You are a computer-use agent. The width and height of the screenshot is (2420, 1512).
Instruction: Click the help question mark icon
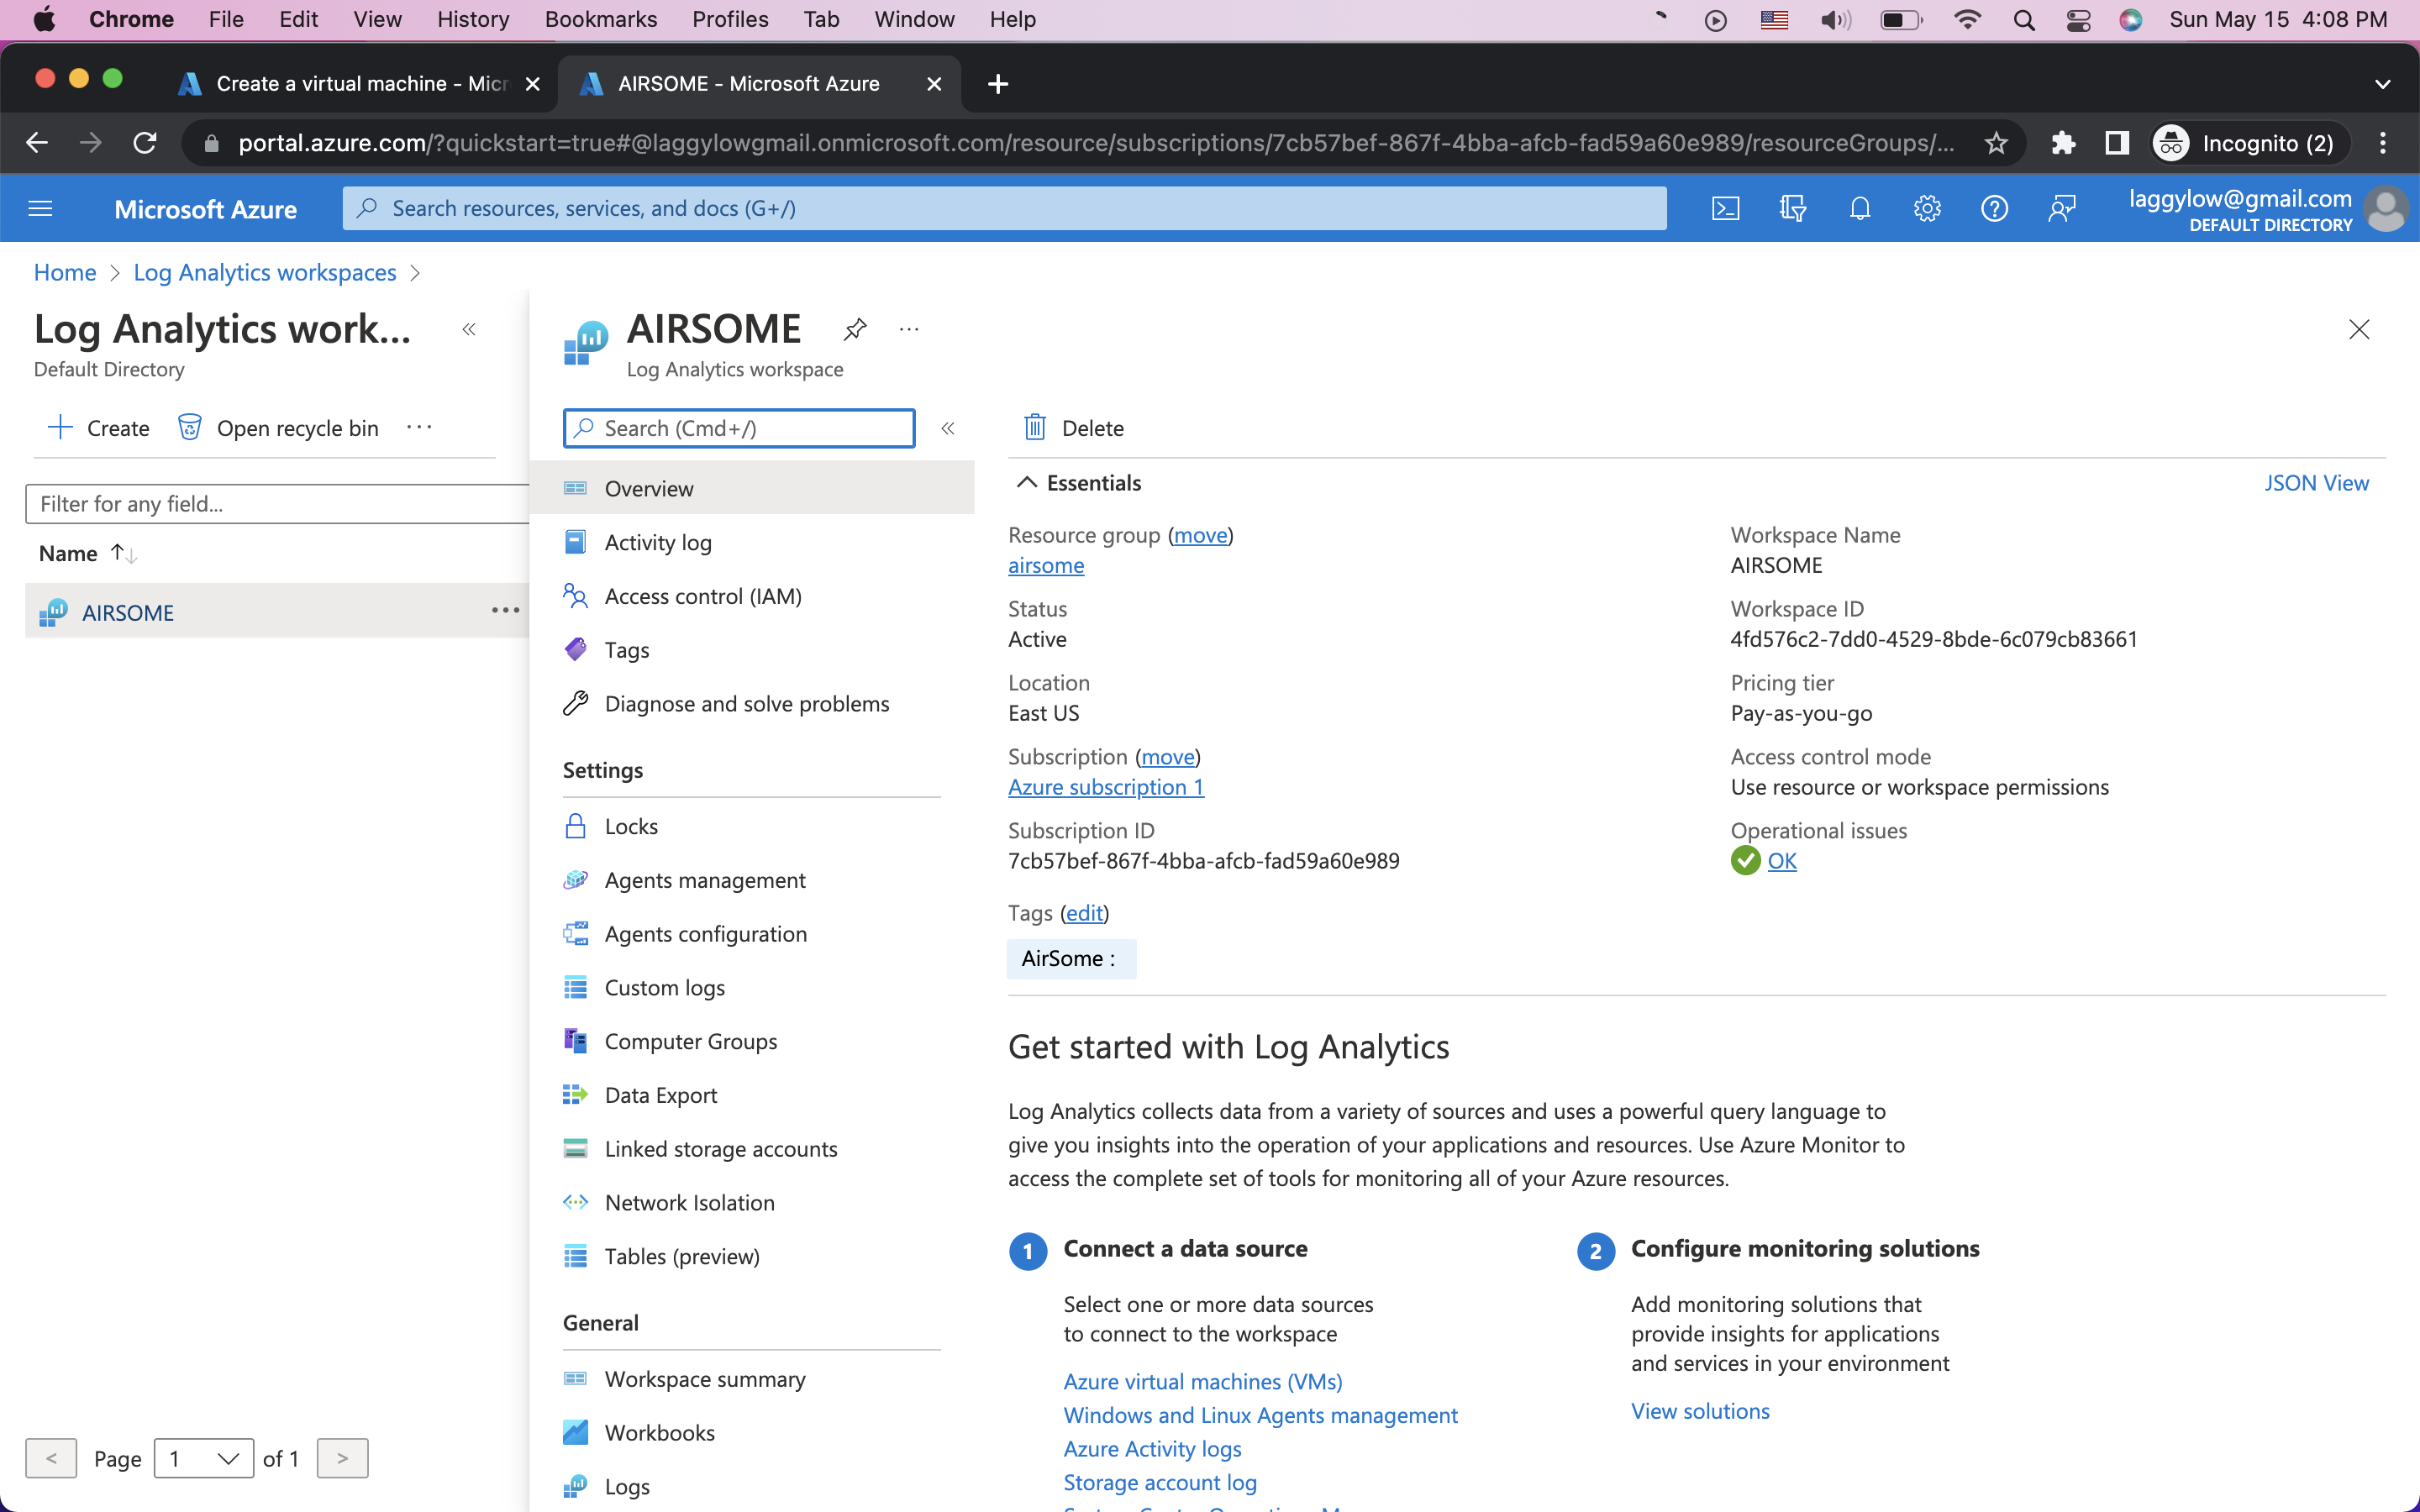(x=1994, y=208)
